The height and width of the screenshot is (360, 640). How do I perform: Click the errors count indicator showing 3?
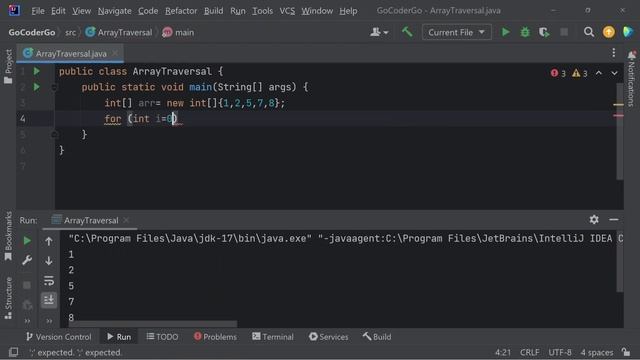(x=558, y=73)
